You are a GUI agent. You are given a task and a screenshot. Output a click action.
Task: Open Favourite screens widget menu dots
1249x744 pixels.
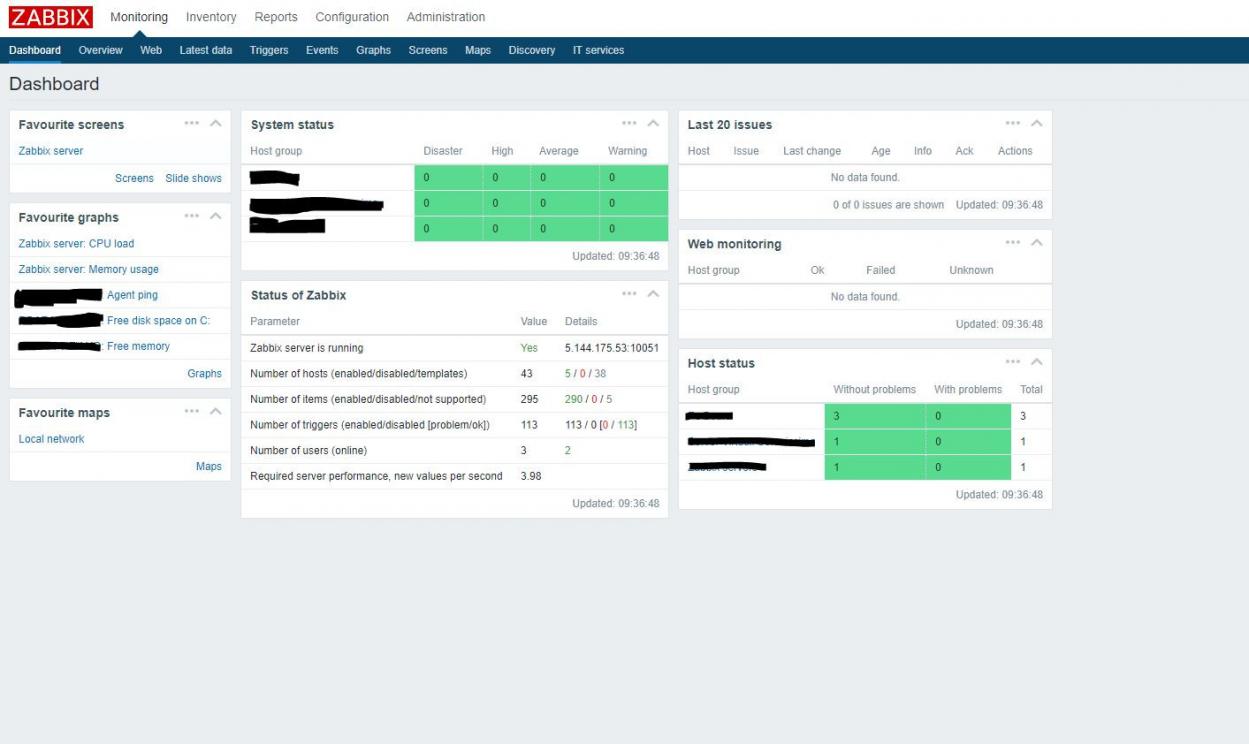pos(192,124)
